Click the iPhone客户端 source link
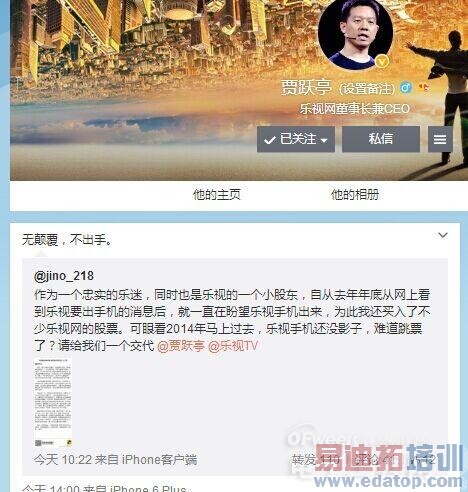The width and height of the screenshot is (468, 492). [x=159, y=460]
